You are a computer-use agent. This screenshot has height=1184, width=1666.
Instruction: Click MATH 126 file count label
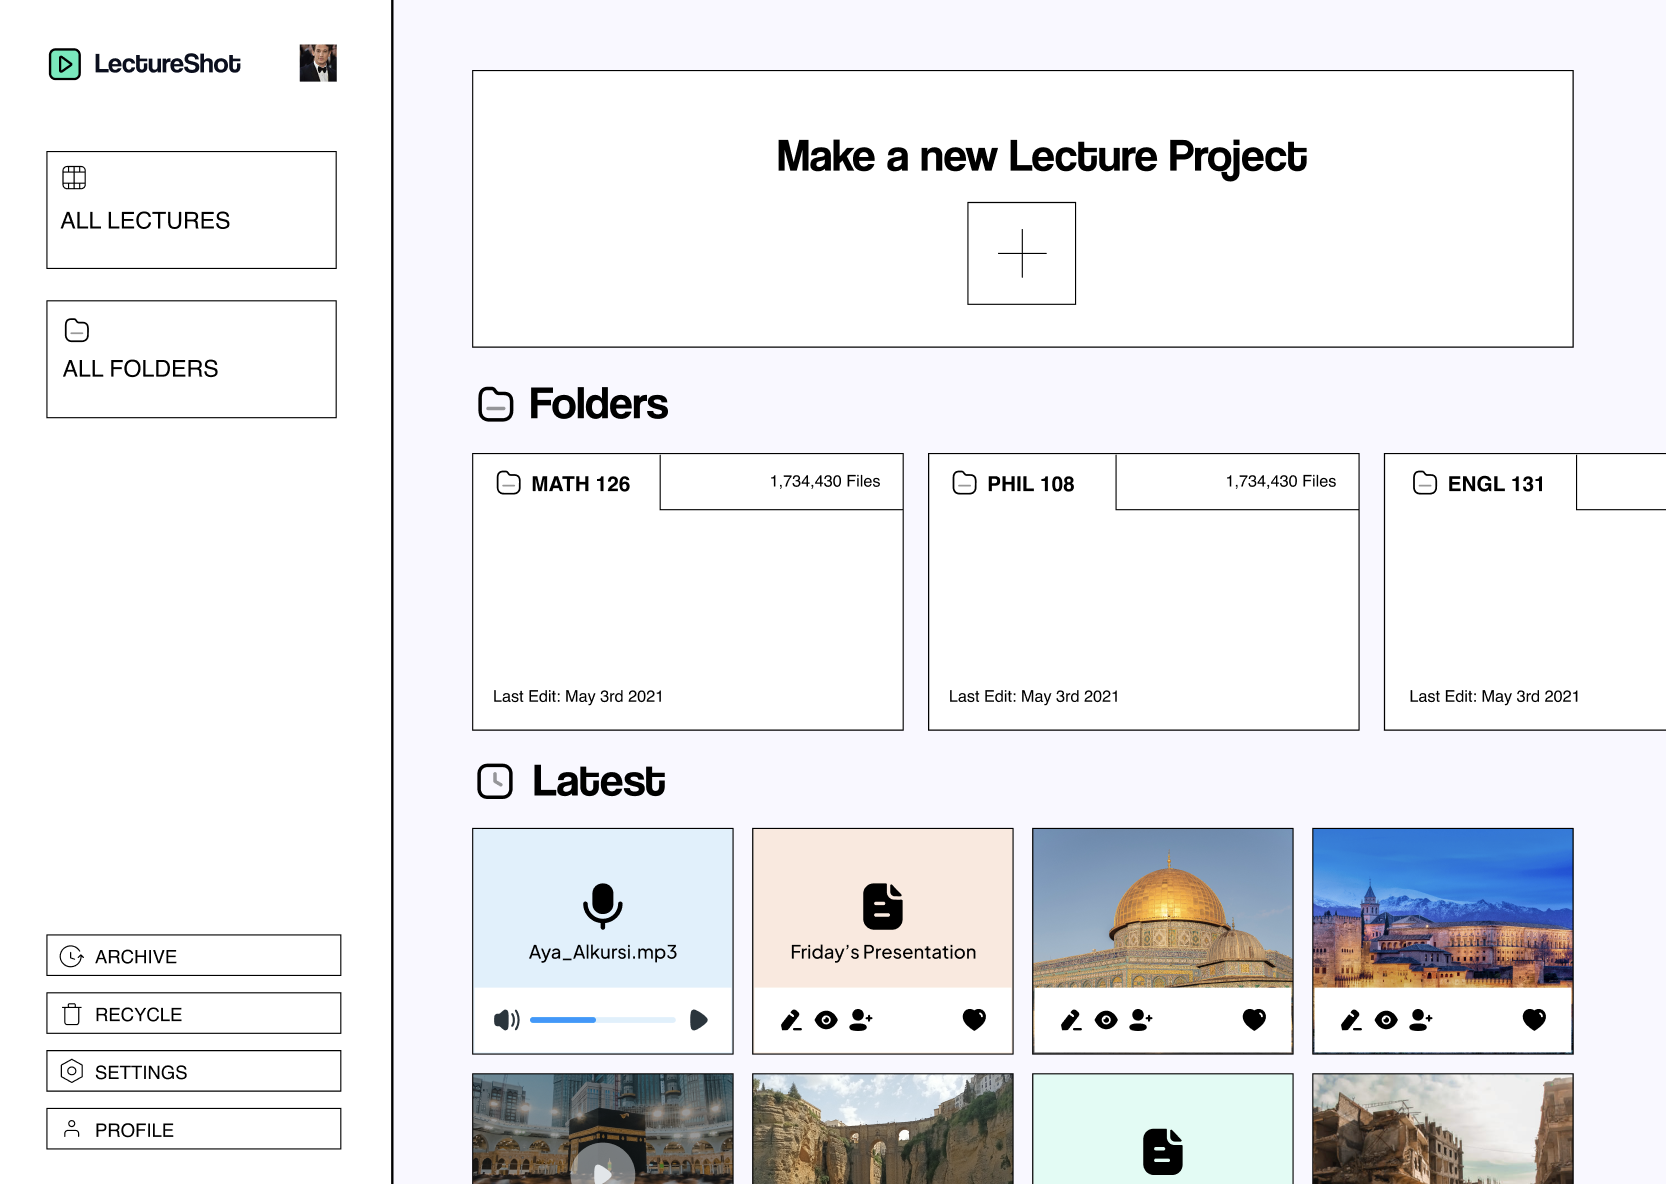pos(825,481)
